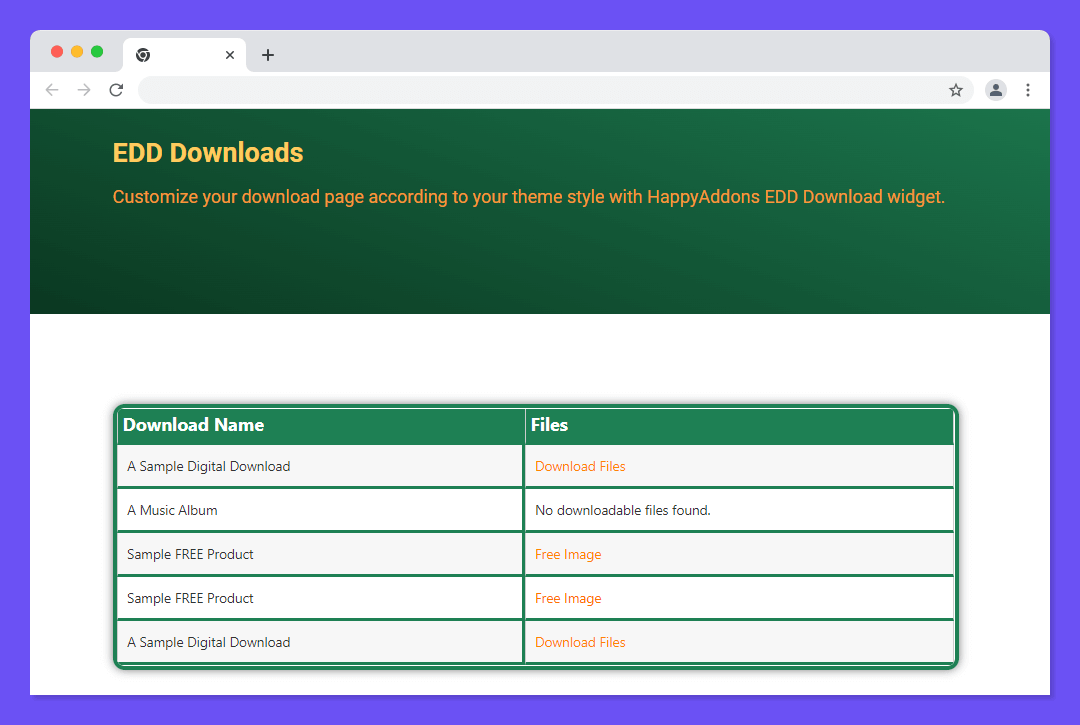1080x725 pixels.
Task: Open Free Image link in third table row
Action: (x=568, y=554)
